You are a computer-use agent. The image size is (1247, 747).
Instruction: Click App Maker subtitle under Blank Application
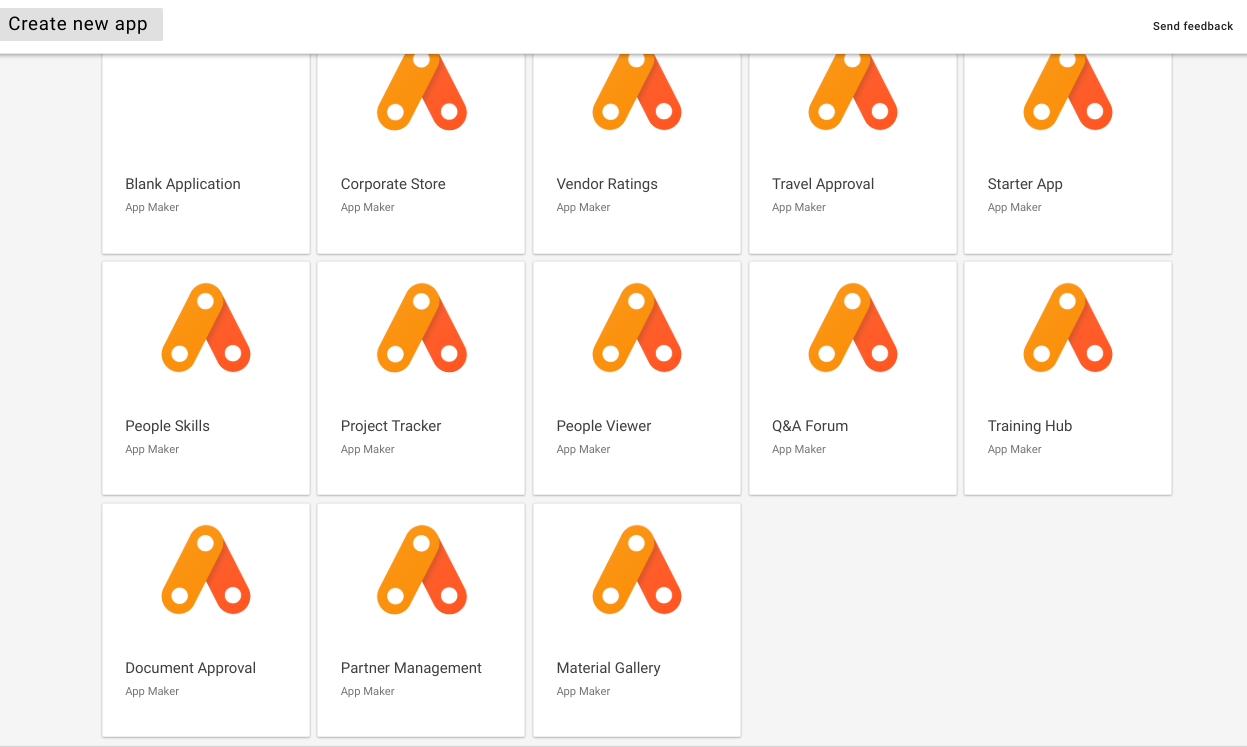152,208
